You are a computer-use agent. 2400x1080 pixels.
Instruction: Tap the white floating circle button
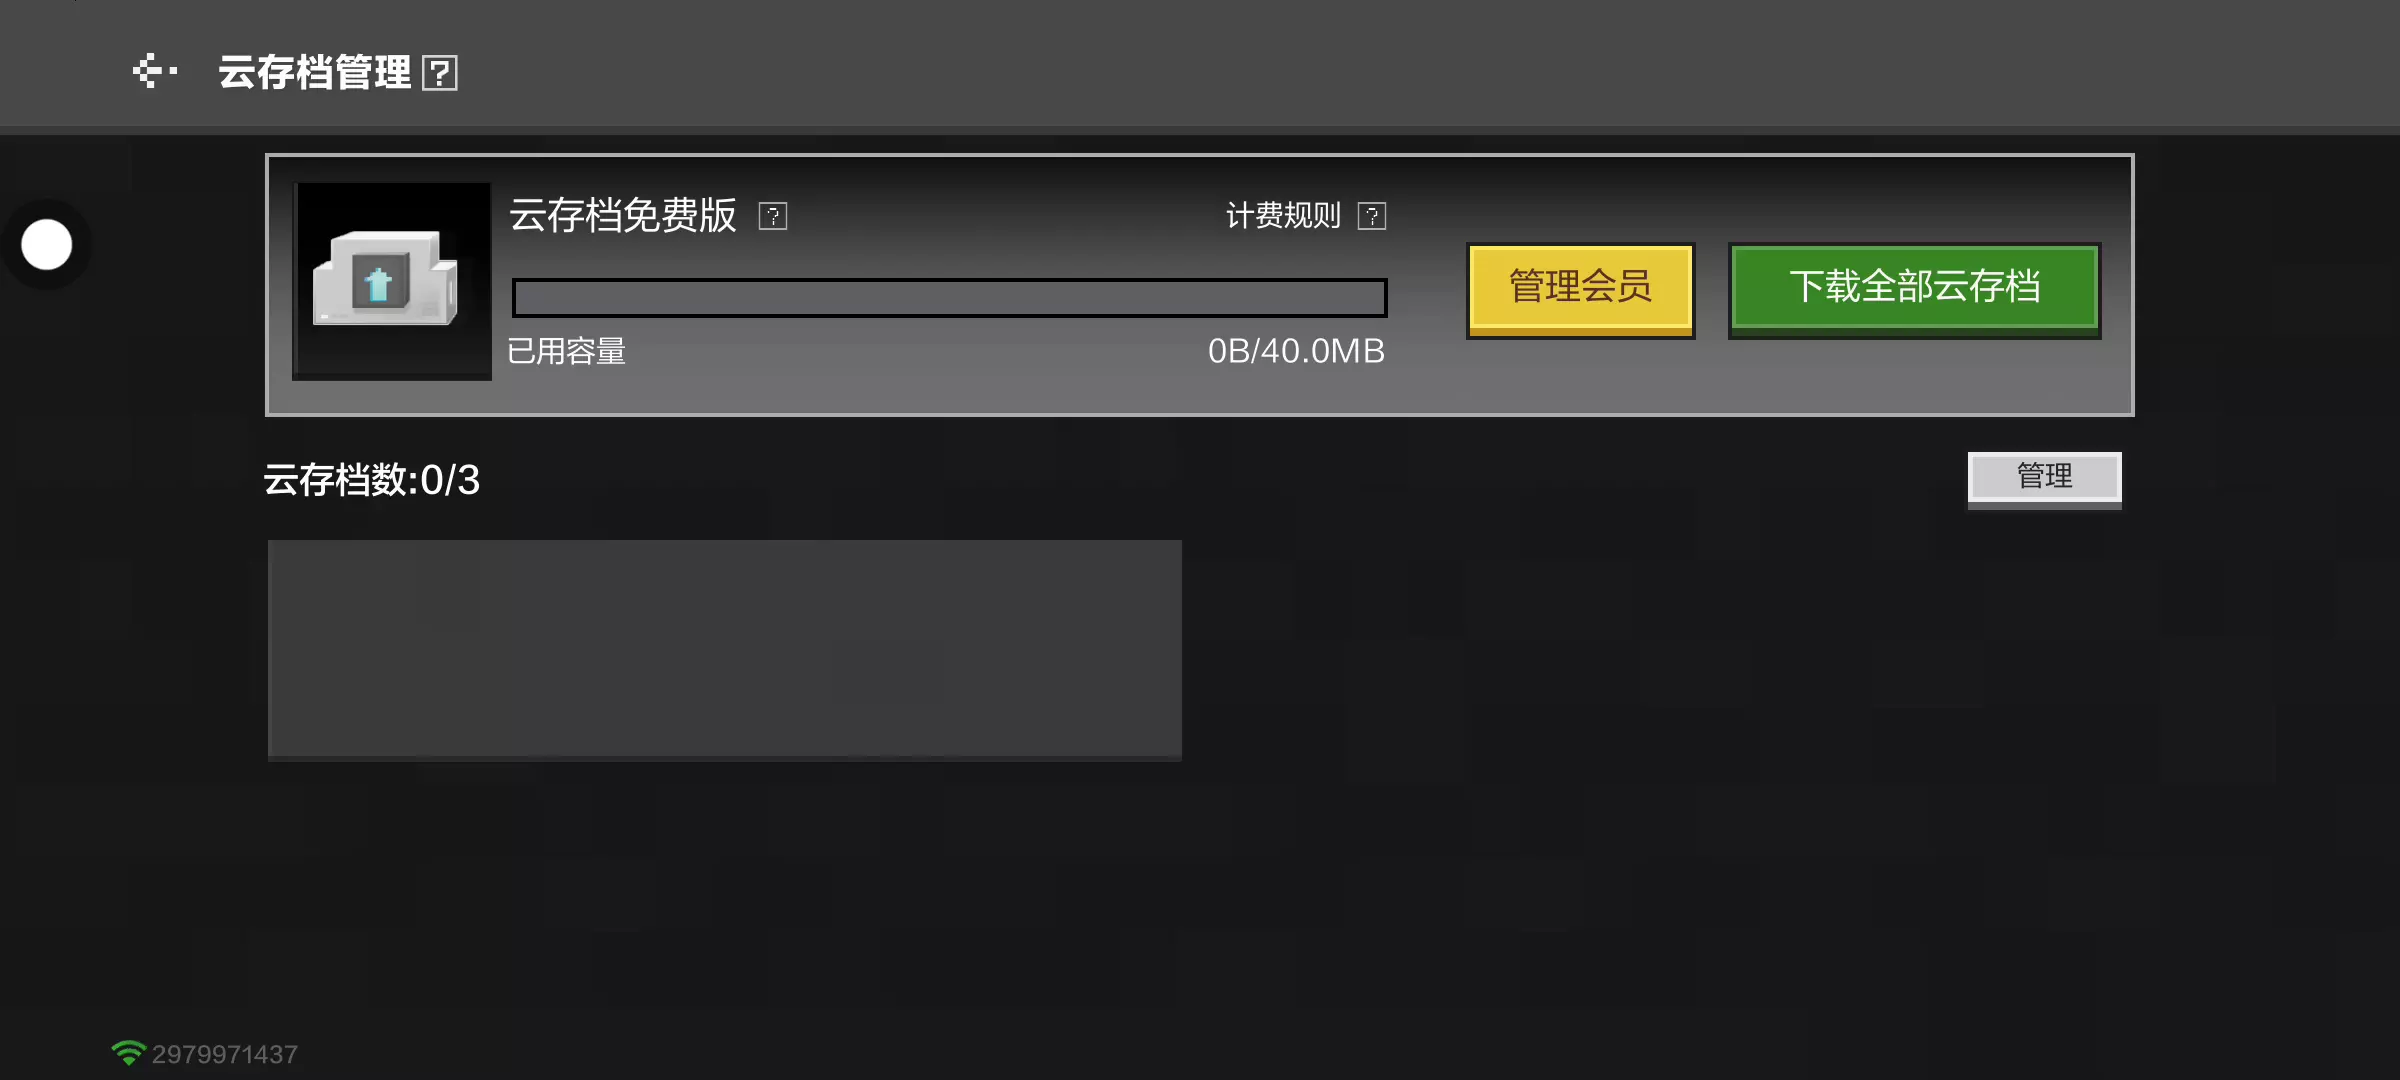pyautogui.click(x=47, y=245)
